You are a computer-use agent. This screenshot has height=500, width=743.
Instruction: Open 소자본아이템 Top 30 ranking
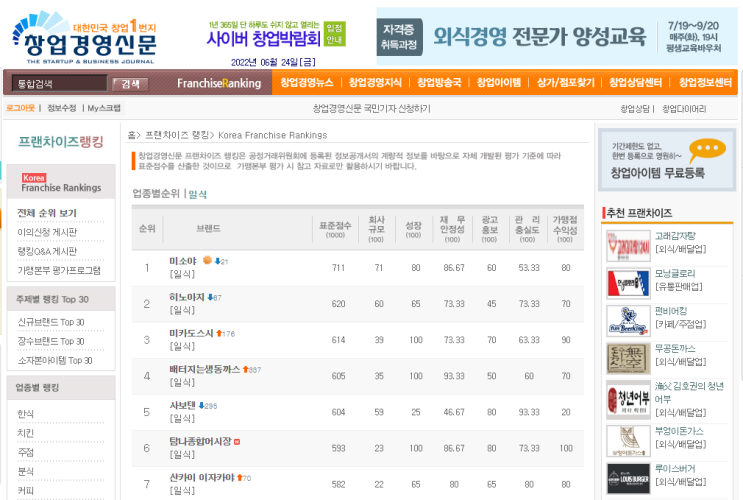point(55,361)
